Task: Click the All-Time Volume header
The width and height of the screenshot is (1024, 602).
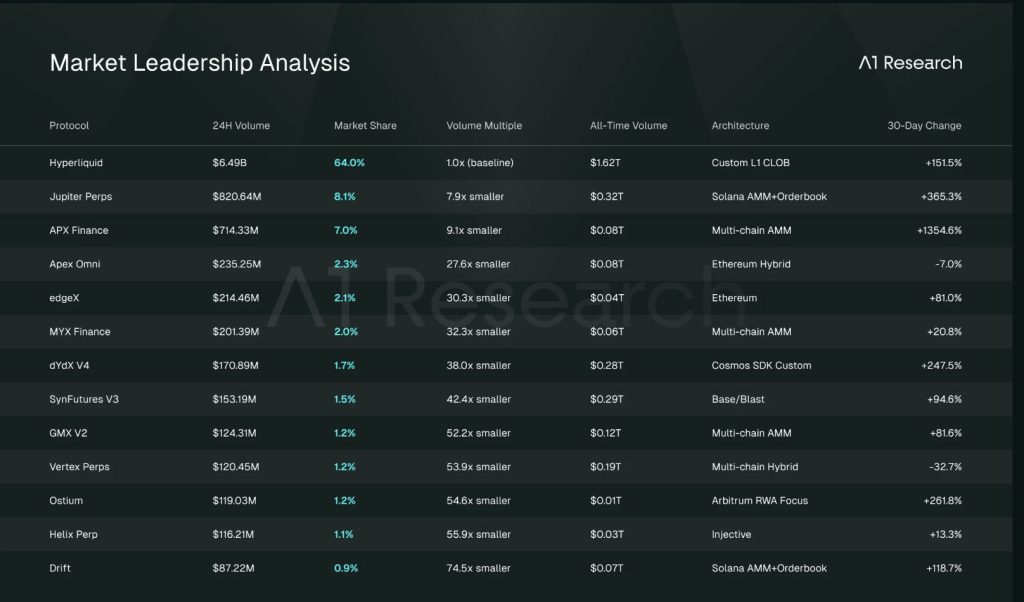Action: [628, 126]
